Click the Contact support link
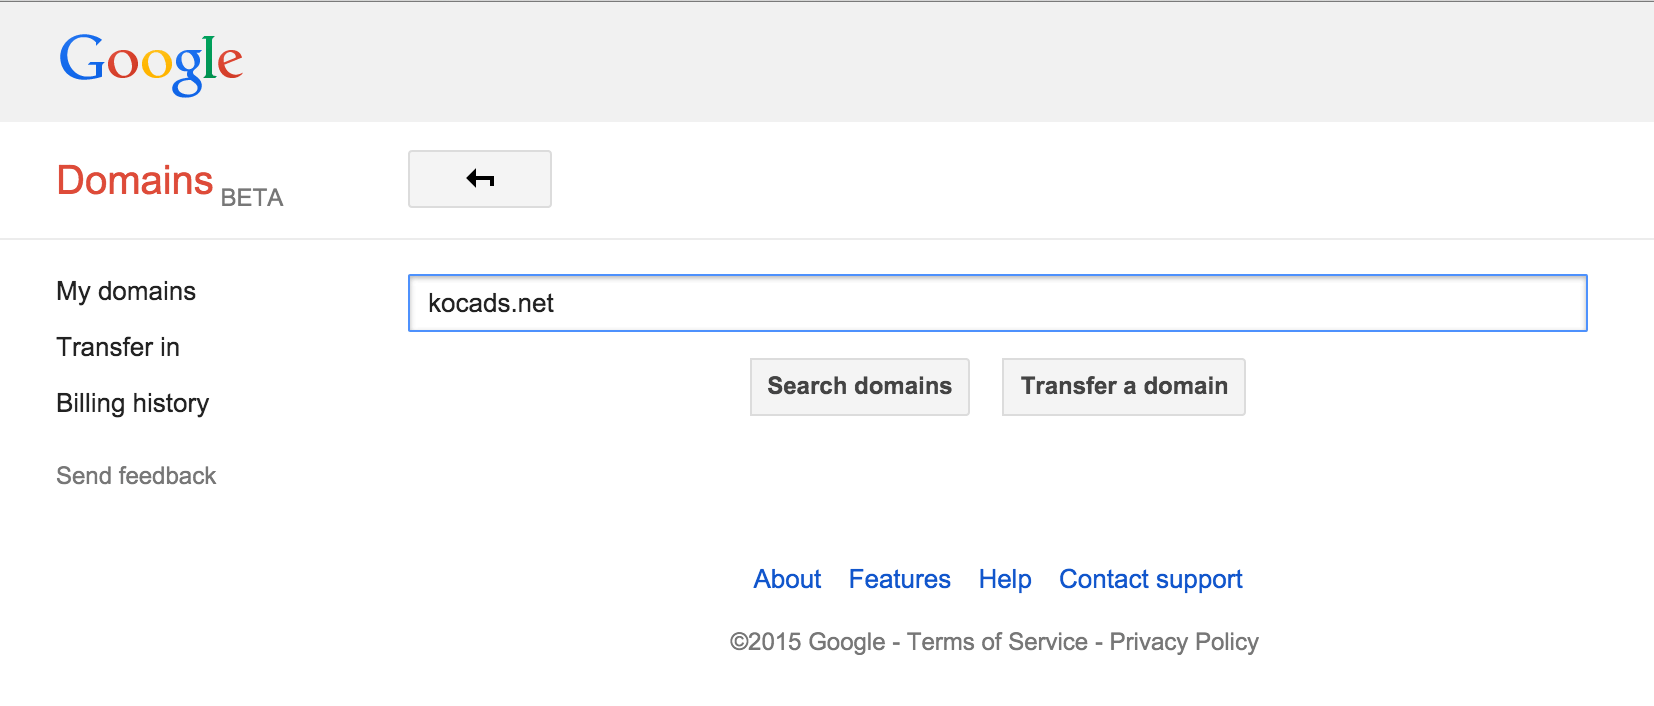Screen dimensions: 1654x706 [1151, 579]
